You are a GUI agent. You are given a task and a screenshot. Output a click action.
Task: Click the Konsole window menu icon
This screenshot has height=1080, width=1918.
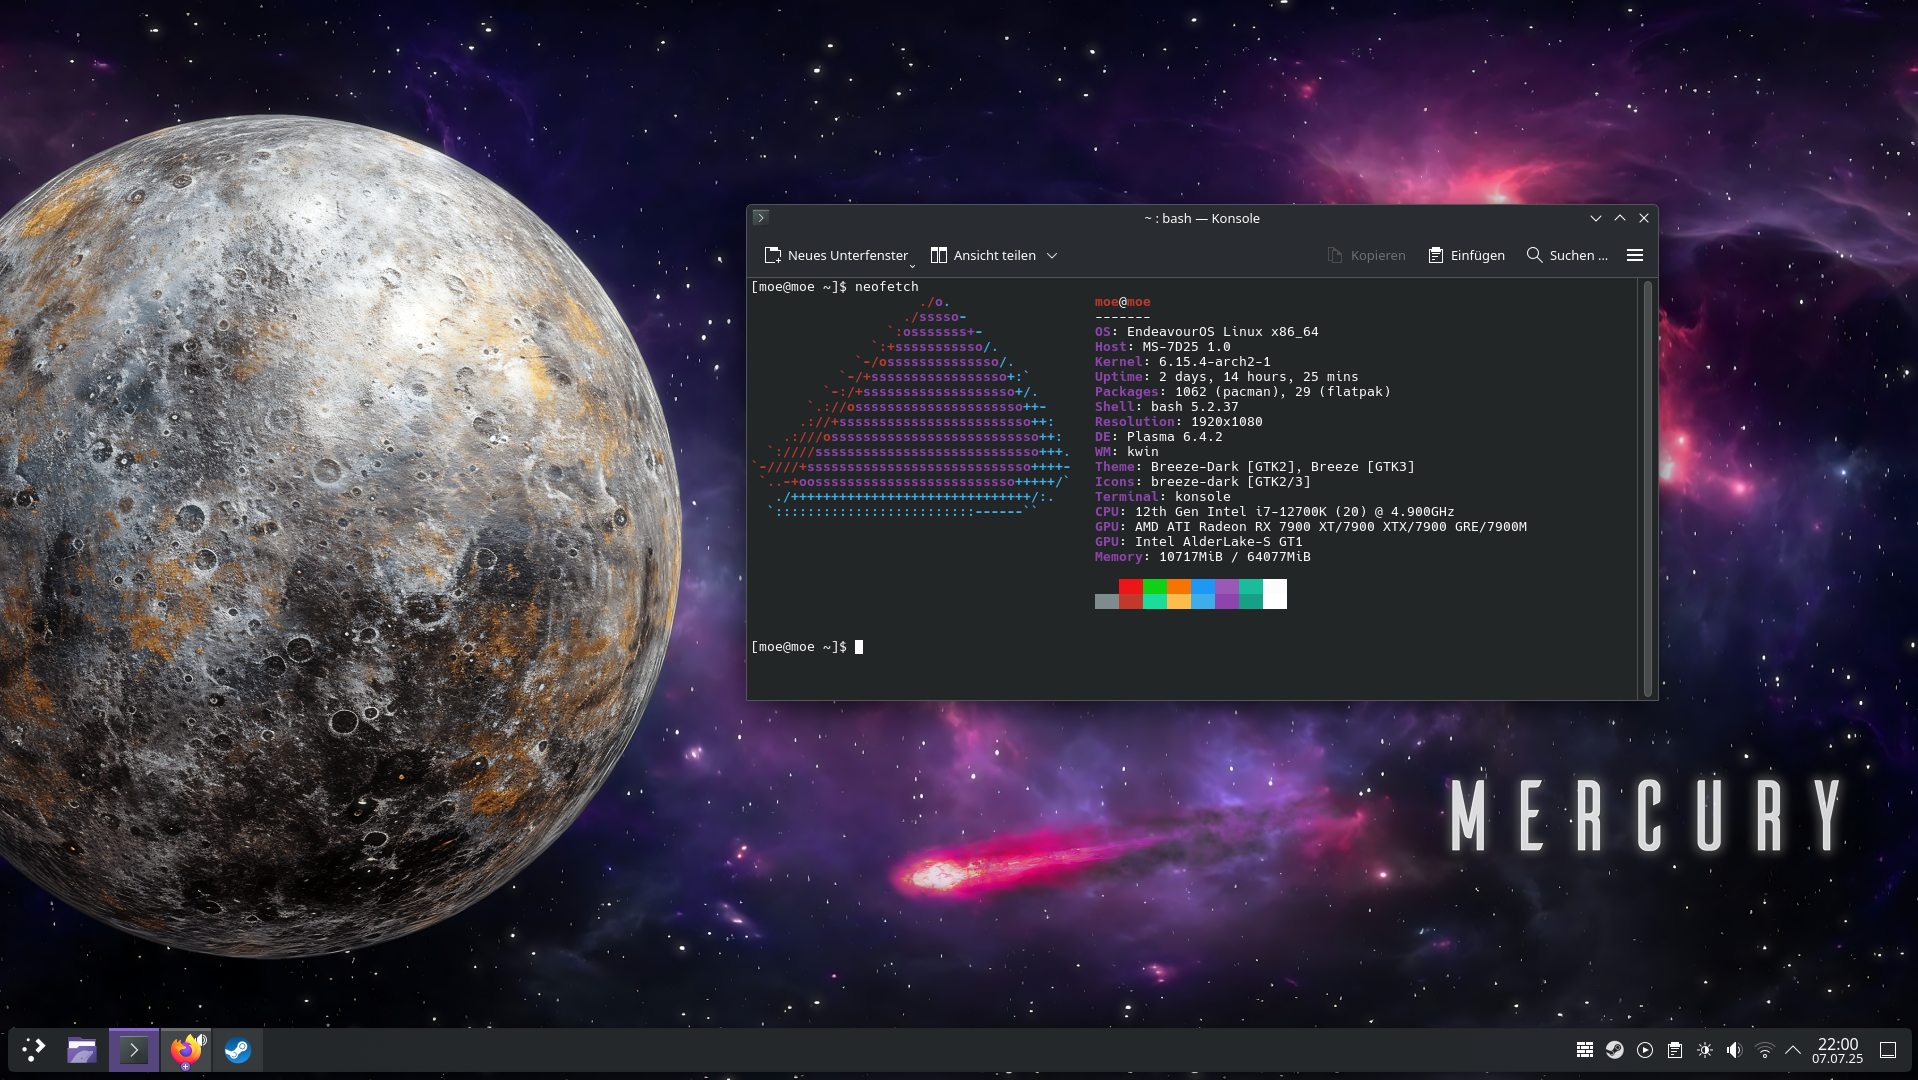pyautogui.click(x=761, y=218)
